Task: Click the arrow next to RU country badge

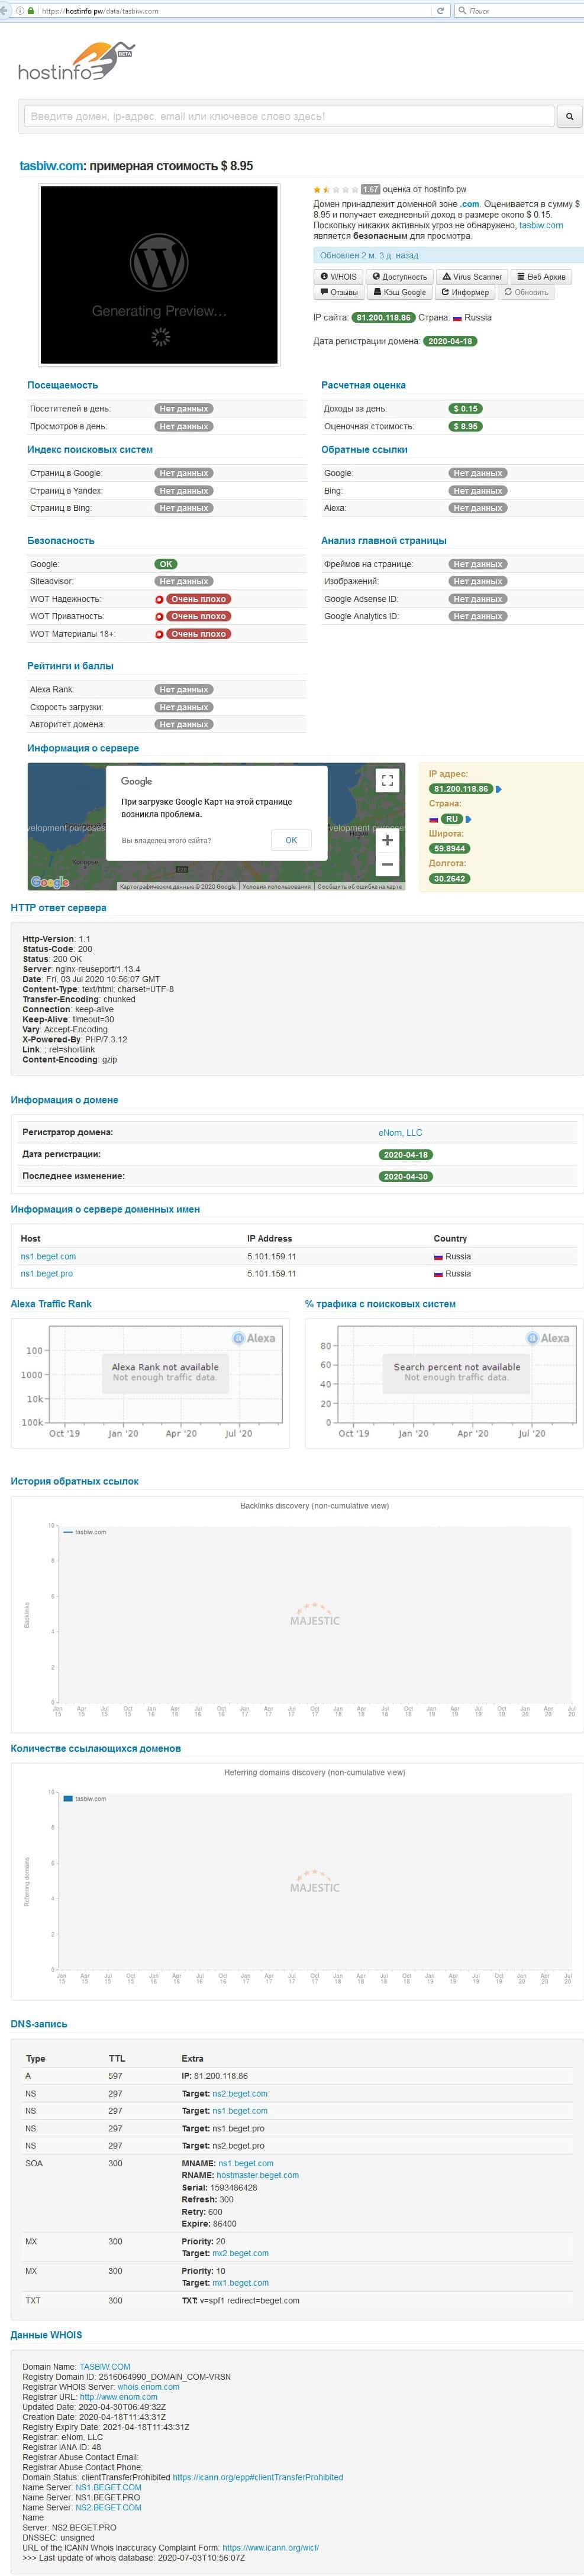Action: pyautogui.click(x=468, y=819)
